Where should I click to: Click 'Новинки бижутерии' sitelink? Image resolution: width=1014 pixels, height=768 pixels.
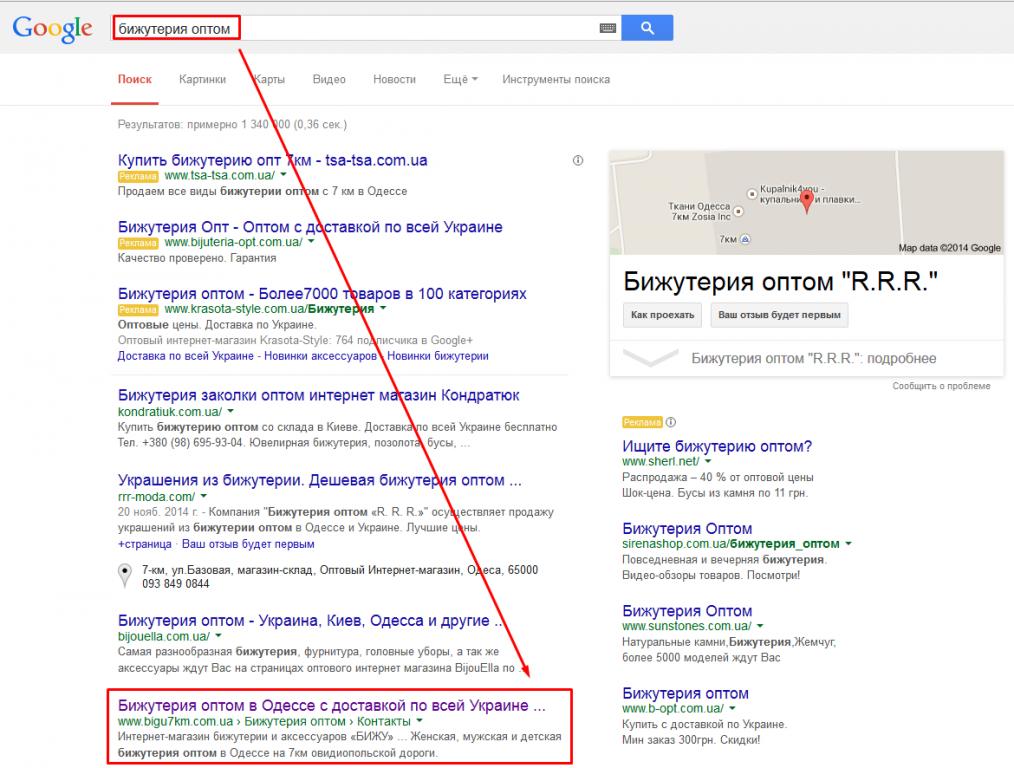click(x=438, y=356)
